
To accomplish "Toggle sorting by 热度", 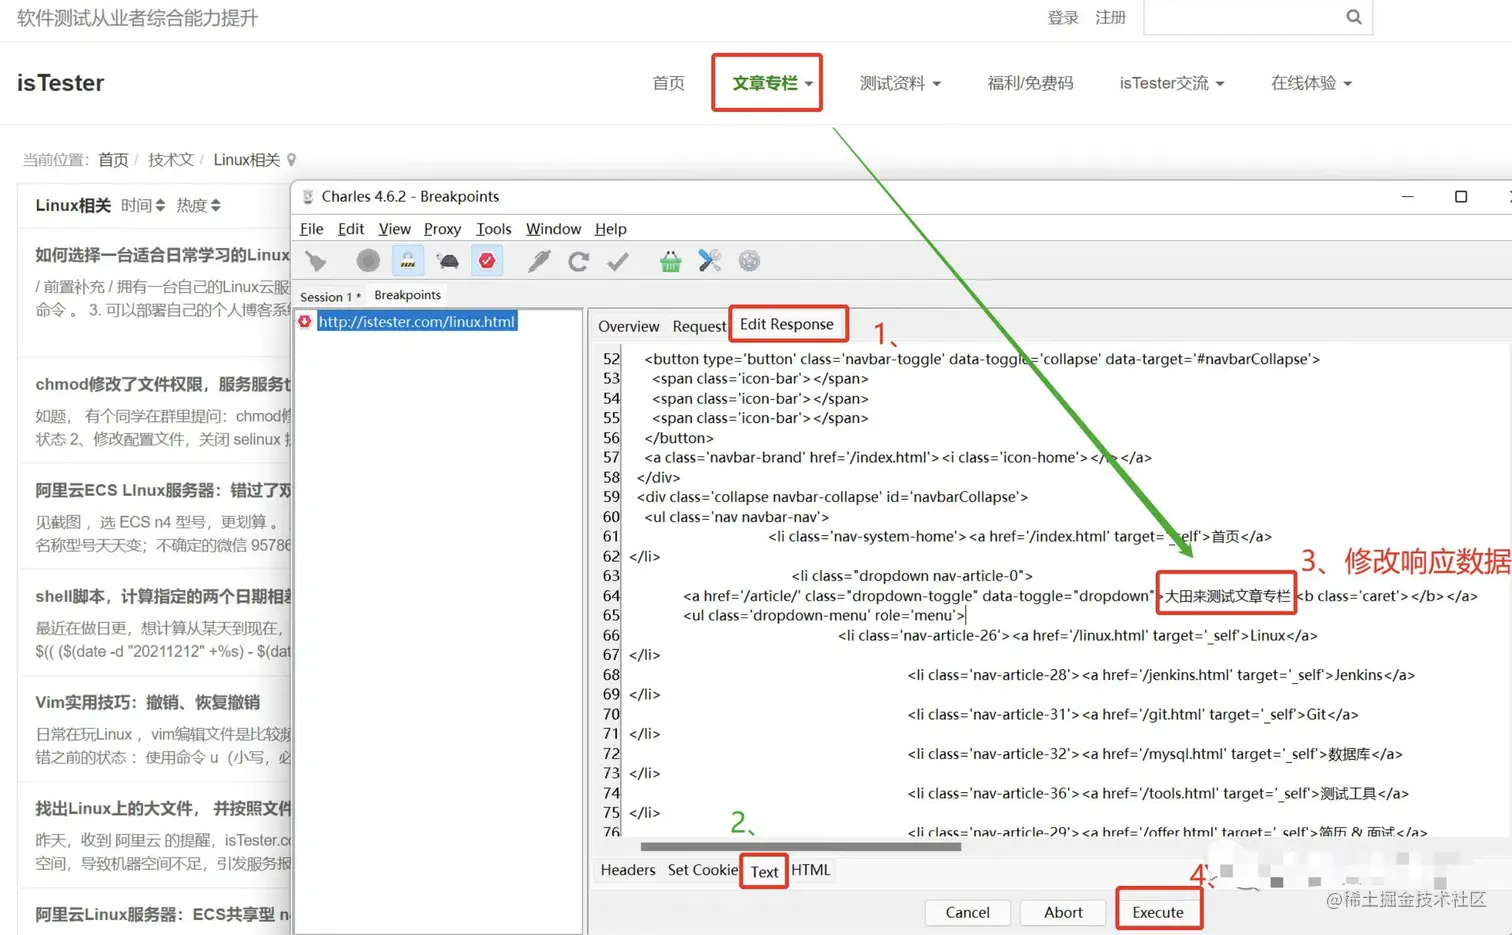I will coord(198,205).
